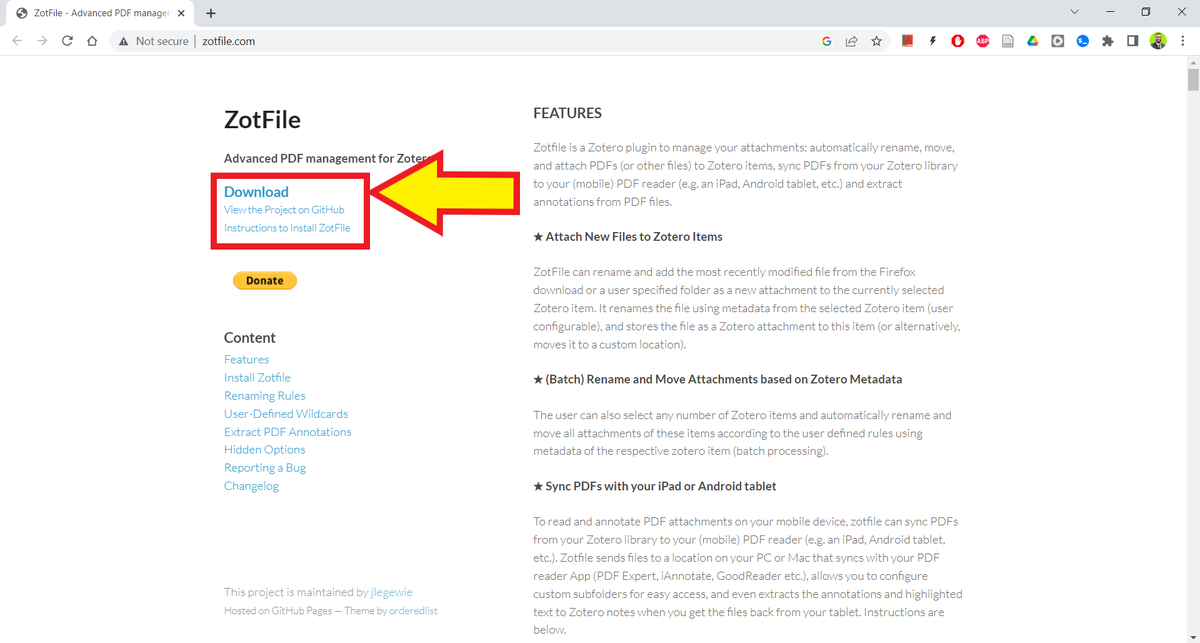Reload the page with the refresh icon
This screenshot has width=1200, height=643.
click(x=67, y=41)
